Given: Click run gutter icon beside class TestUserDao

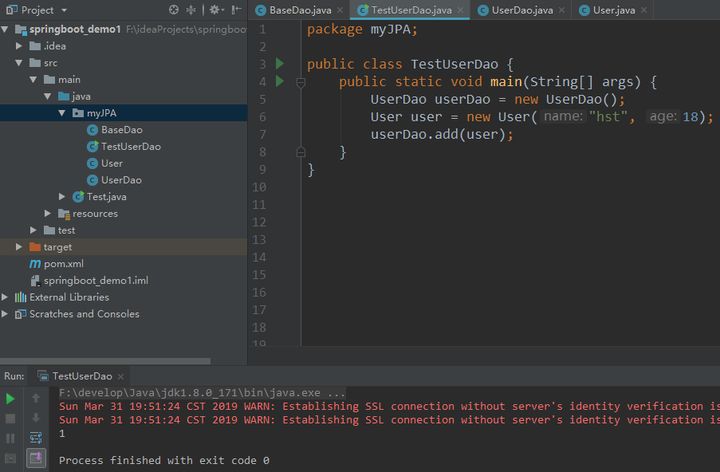Looking at the screenshot, I should pos(280,63).
